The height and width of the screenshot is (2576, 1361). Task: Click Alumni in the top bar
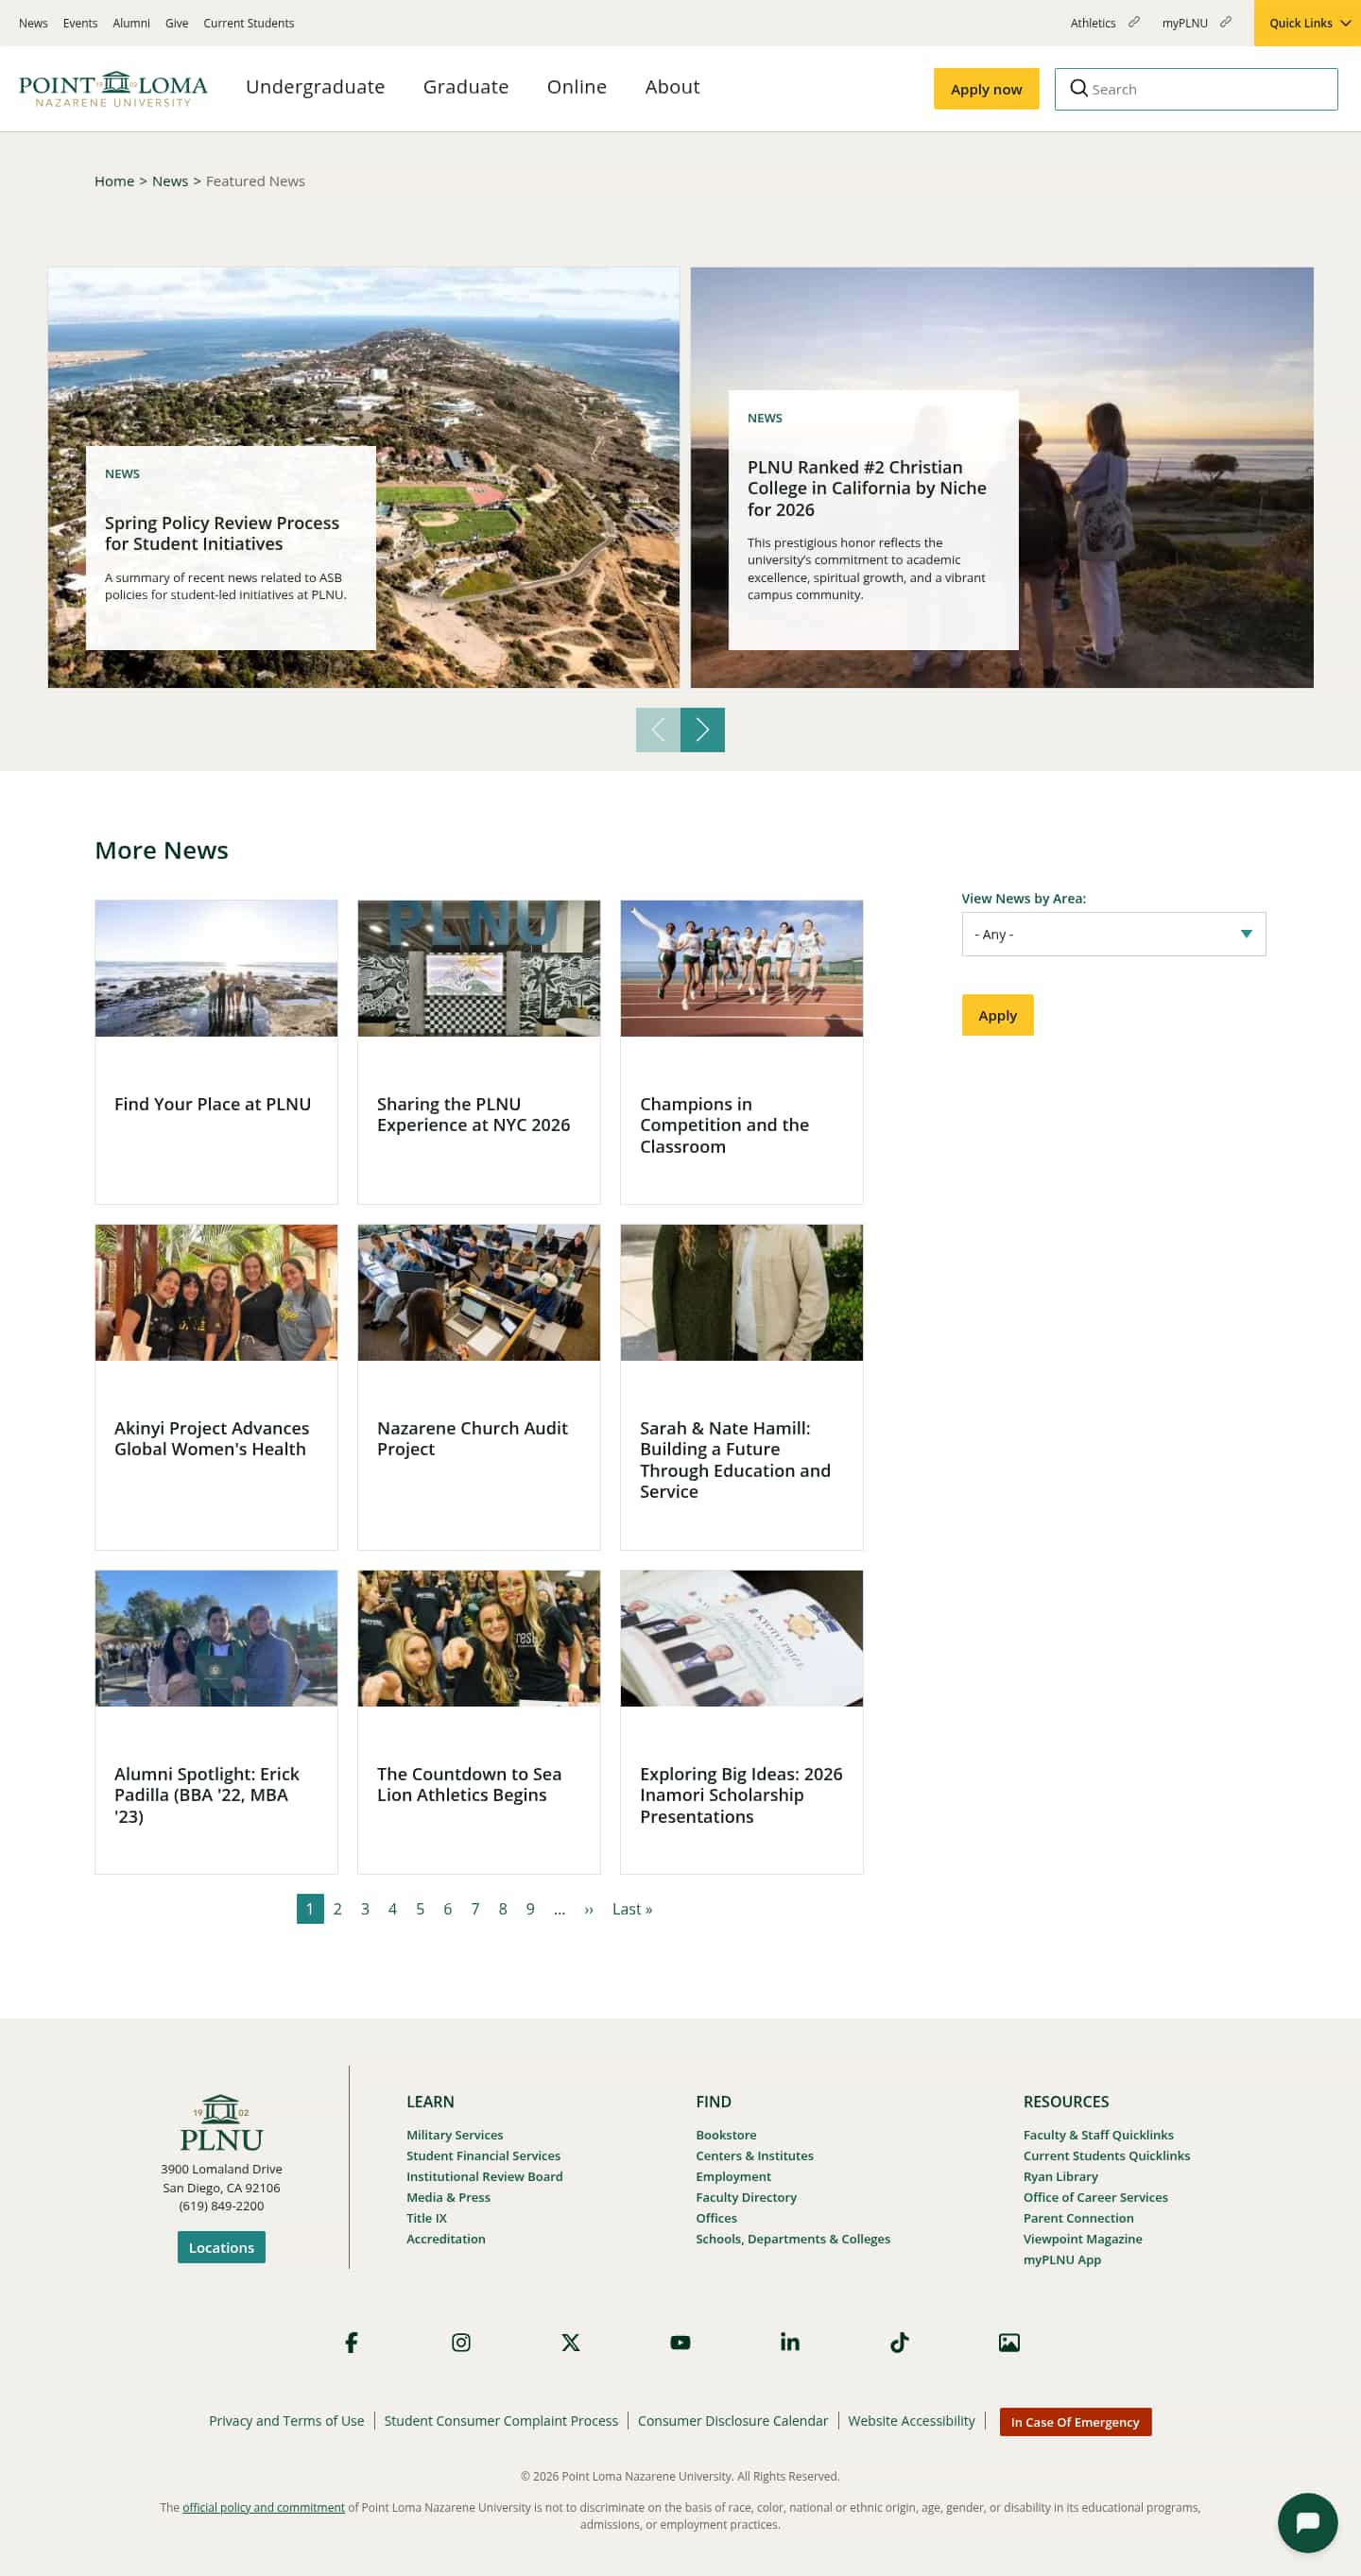[131, 23]
